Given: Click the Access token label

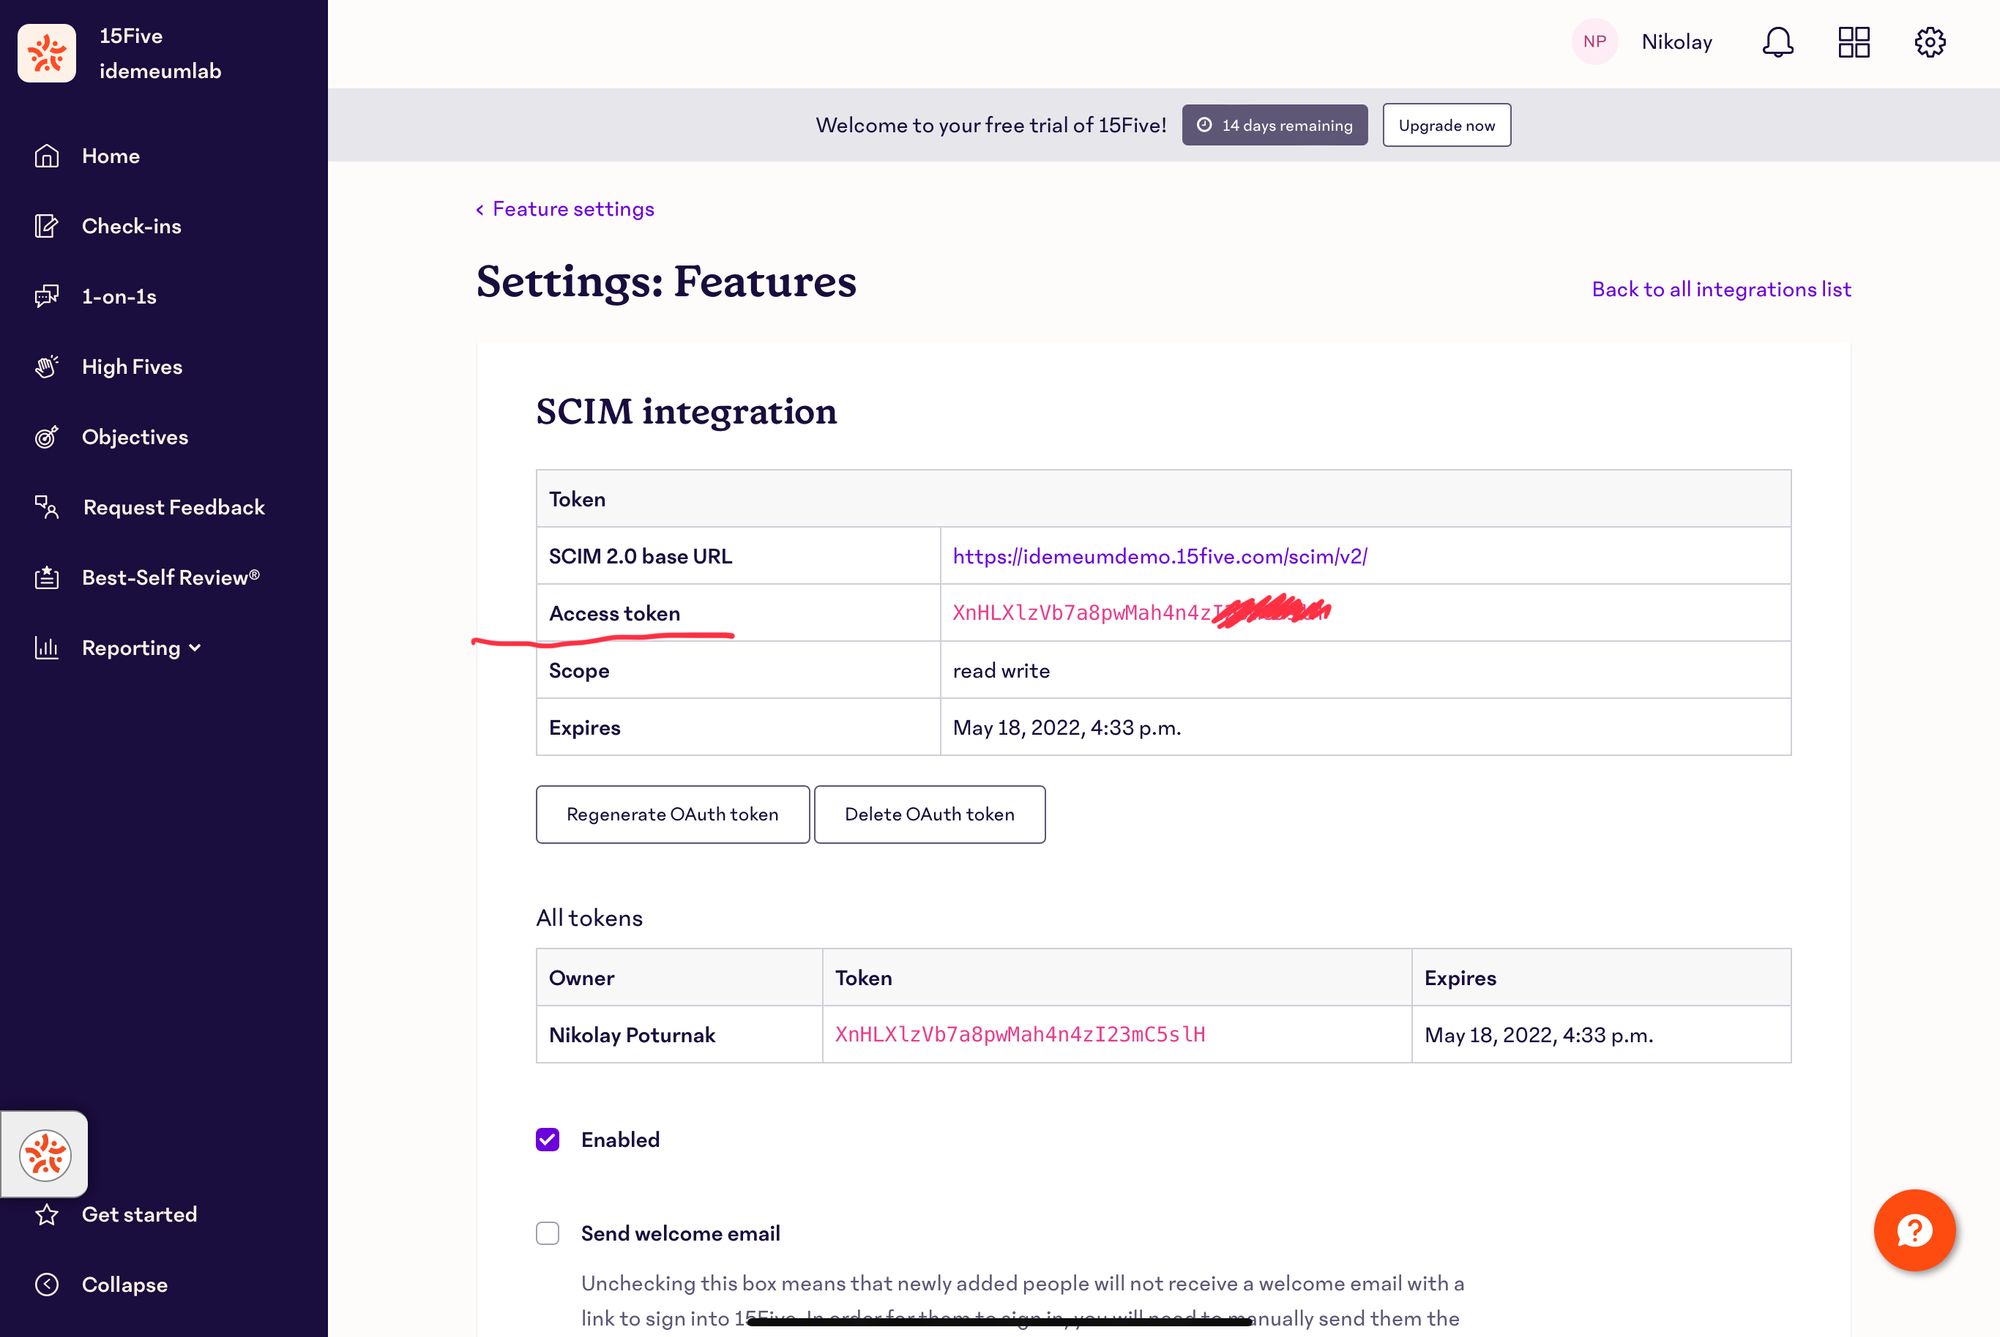Looking at the screenshot, I should [x=615, y=613].
